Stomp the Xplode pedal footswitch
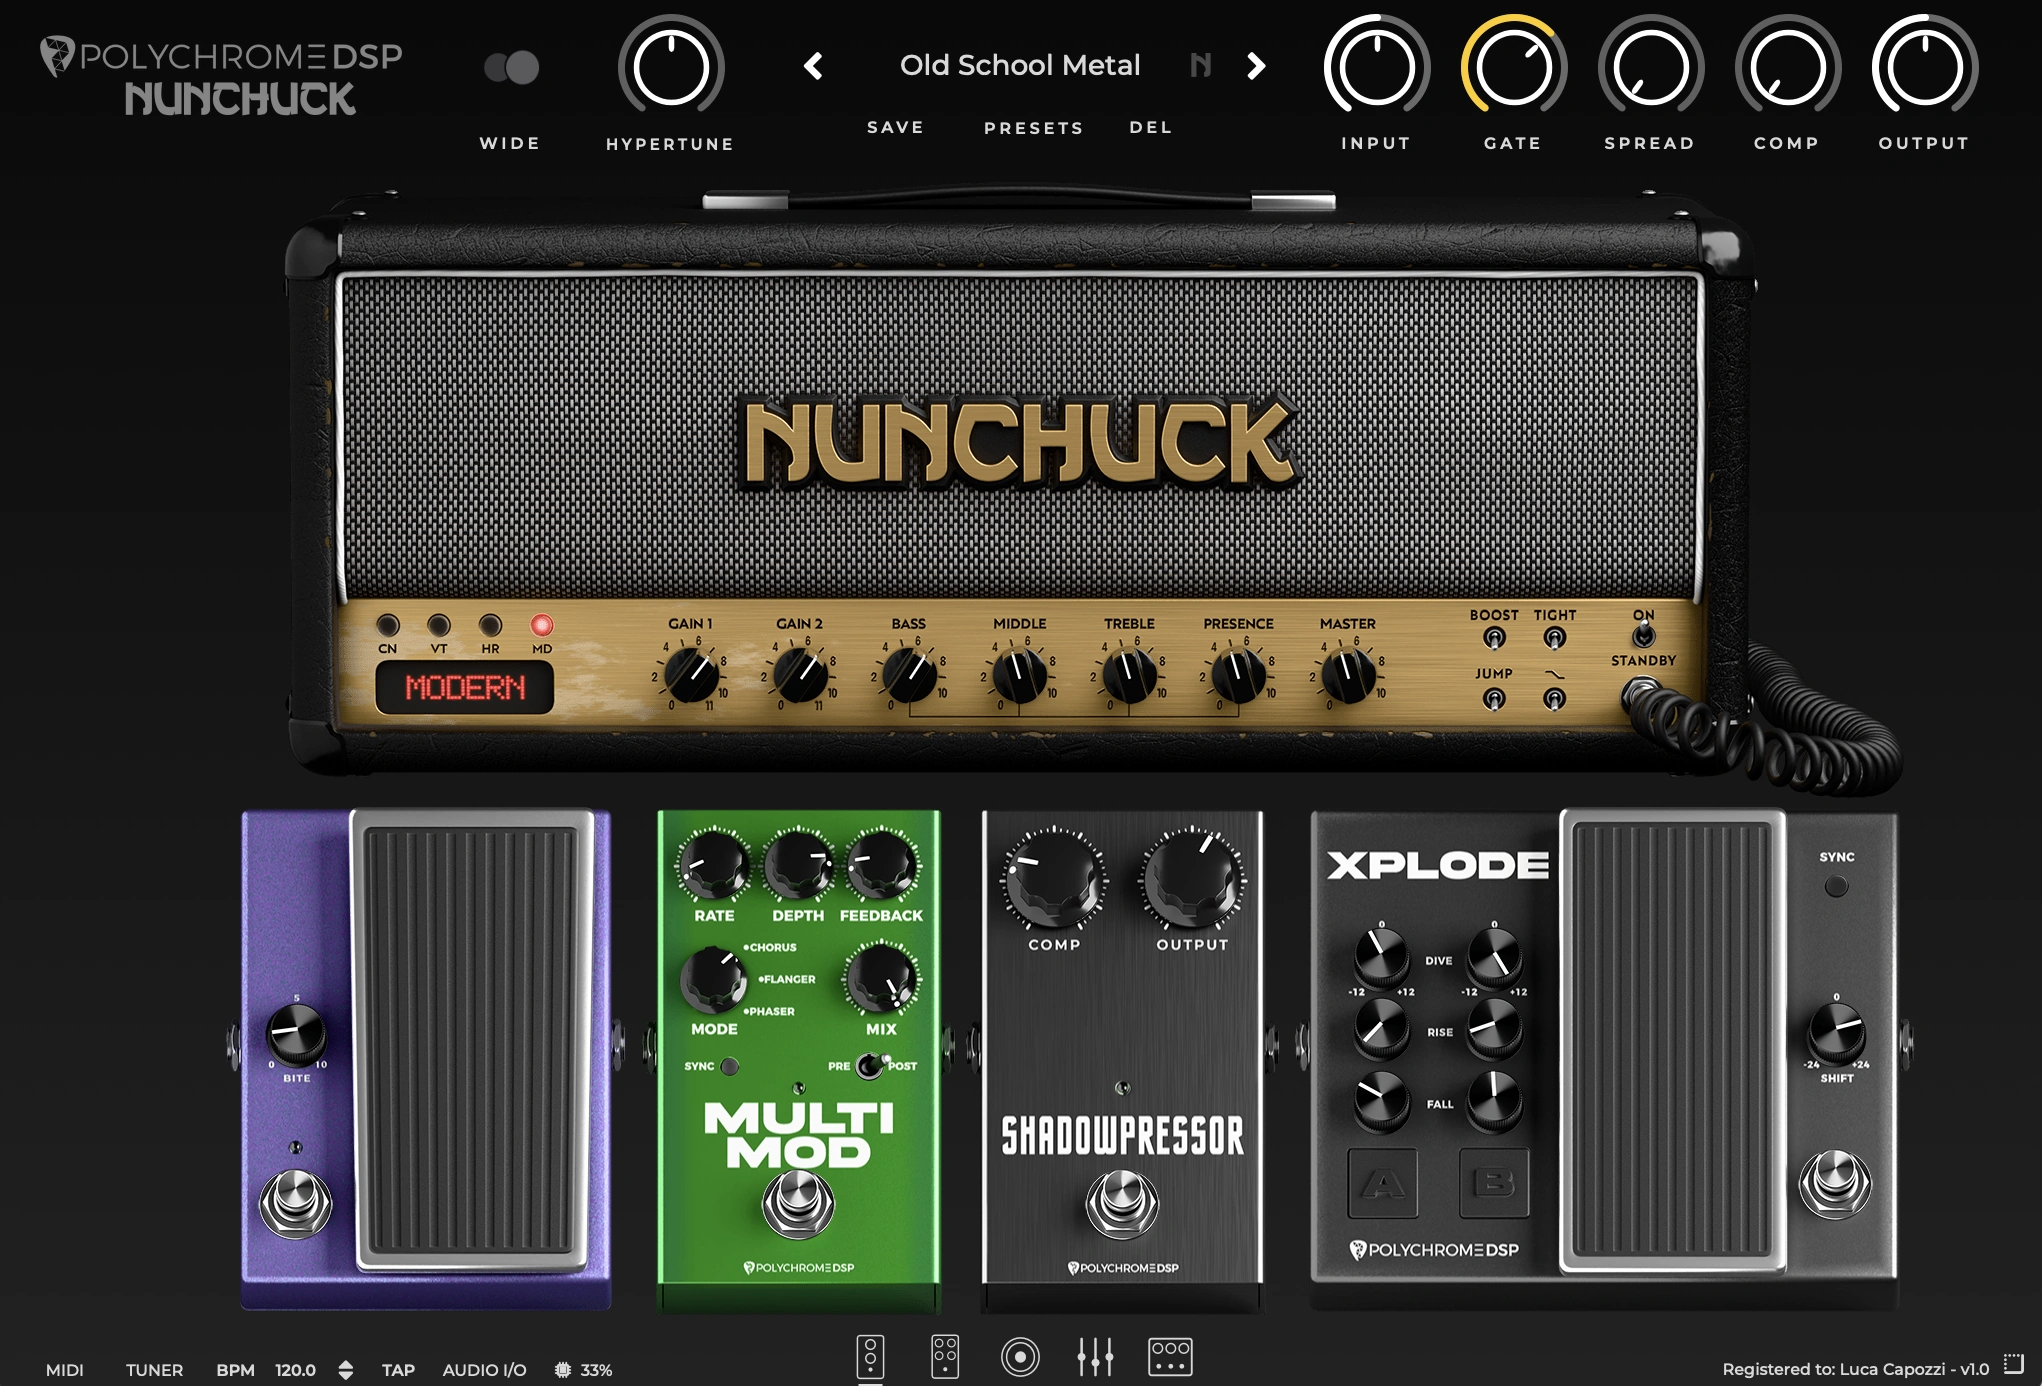This screenshot has width=2042, height=1386. pos(1836,1184)
